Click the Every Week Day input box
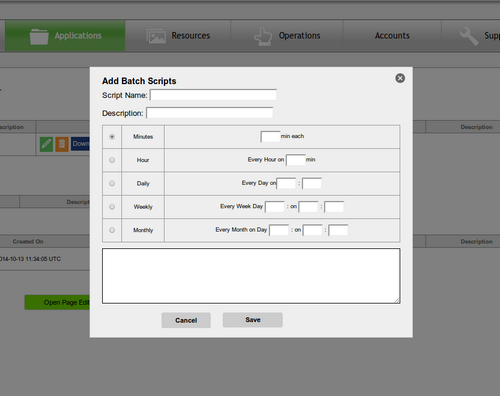Viewport: 500px width, 396px height. pos(275,207)
